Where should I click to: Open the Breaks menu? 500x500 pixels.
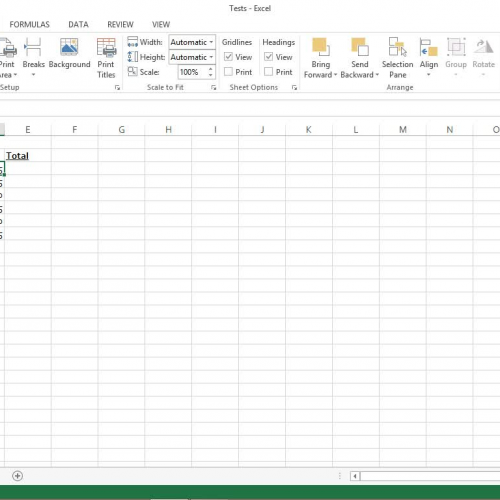(x=33, y=57)
